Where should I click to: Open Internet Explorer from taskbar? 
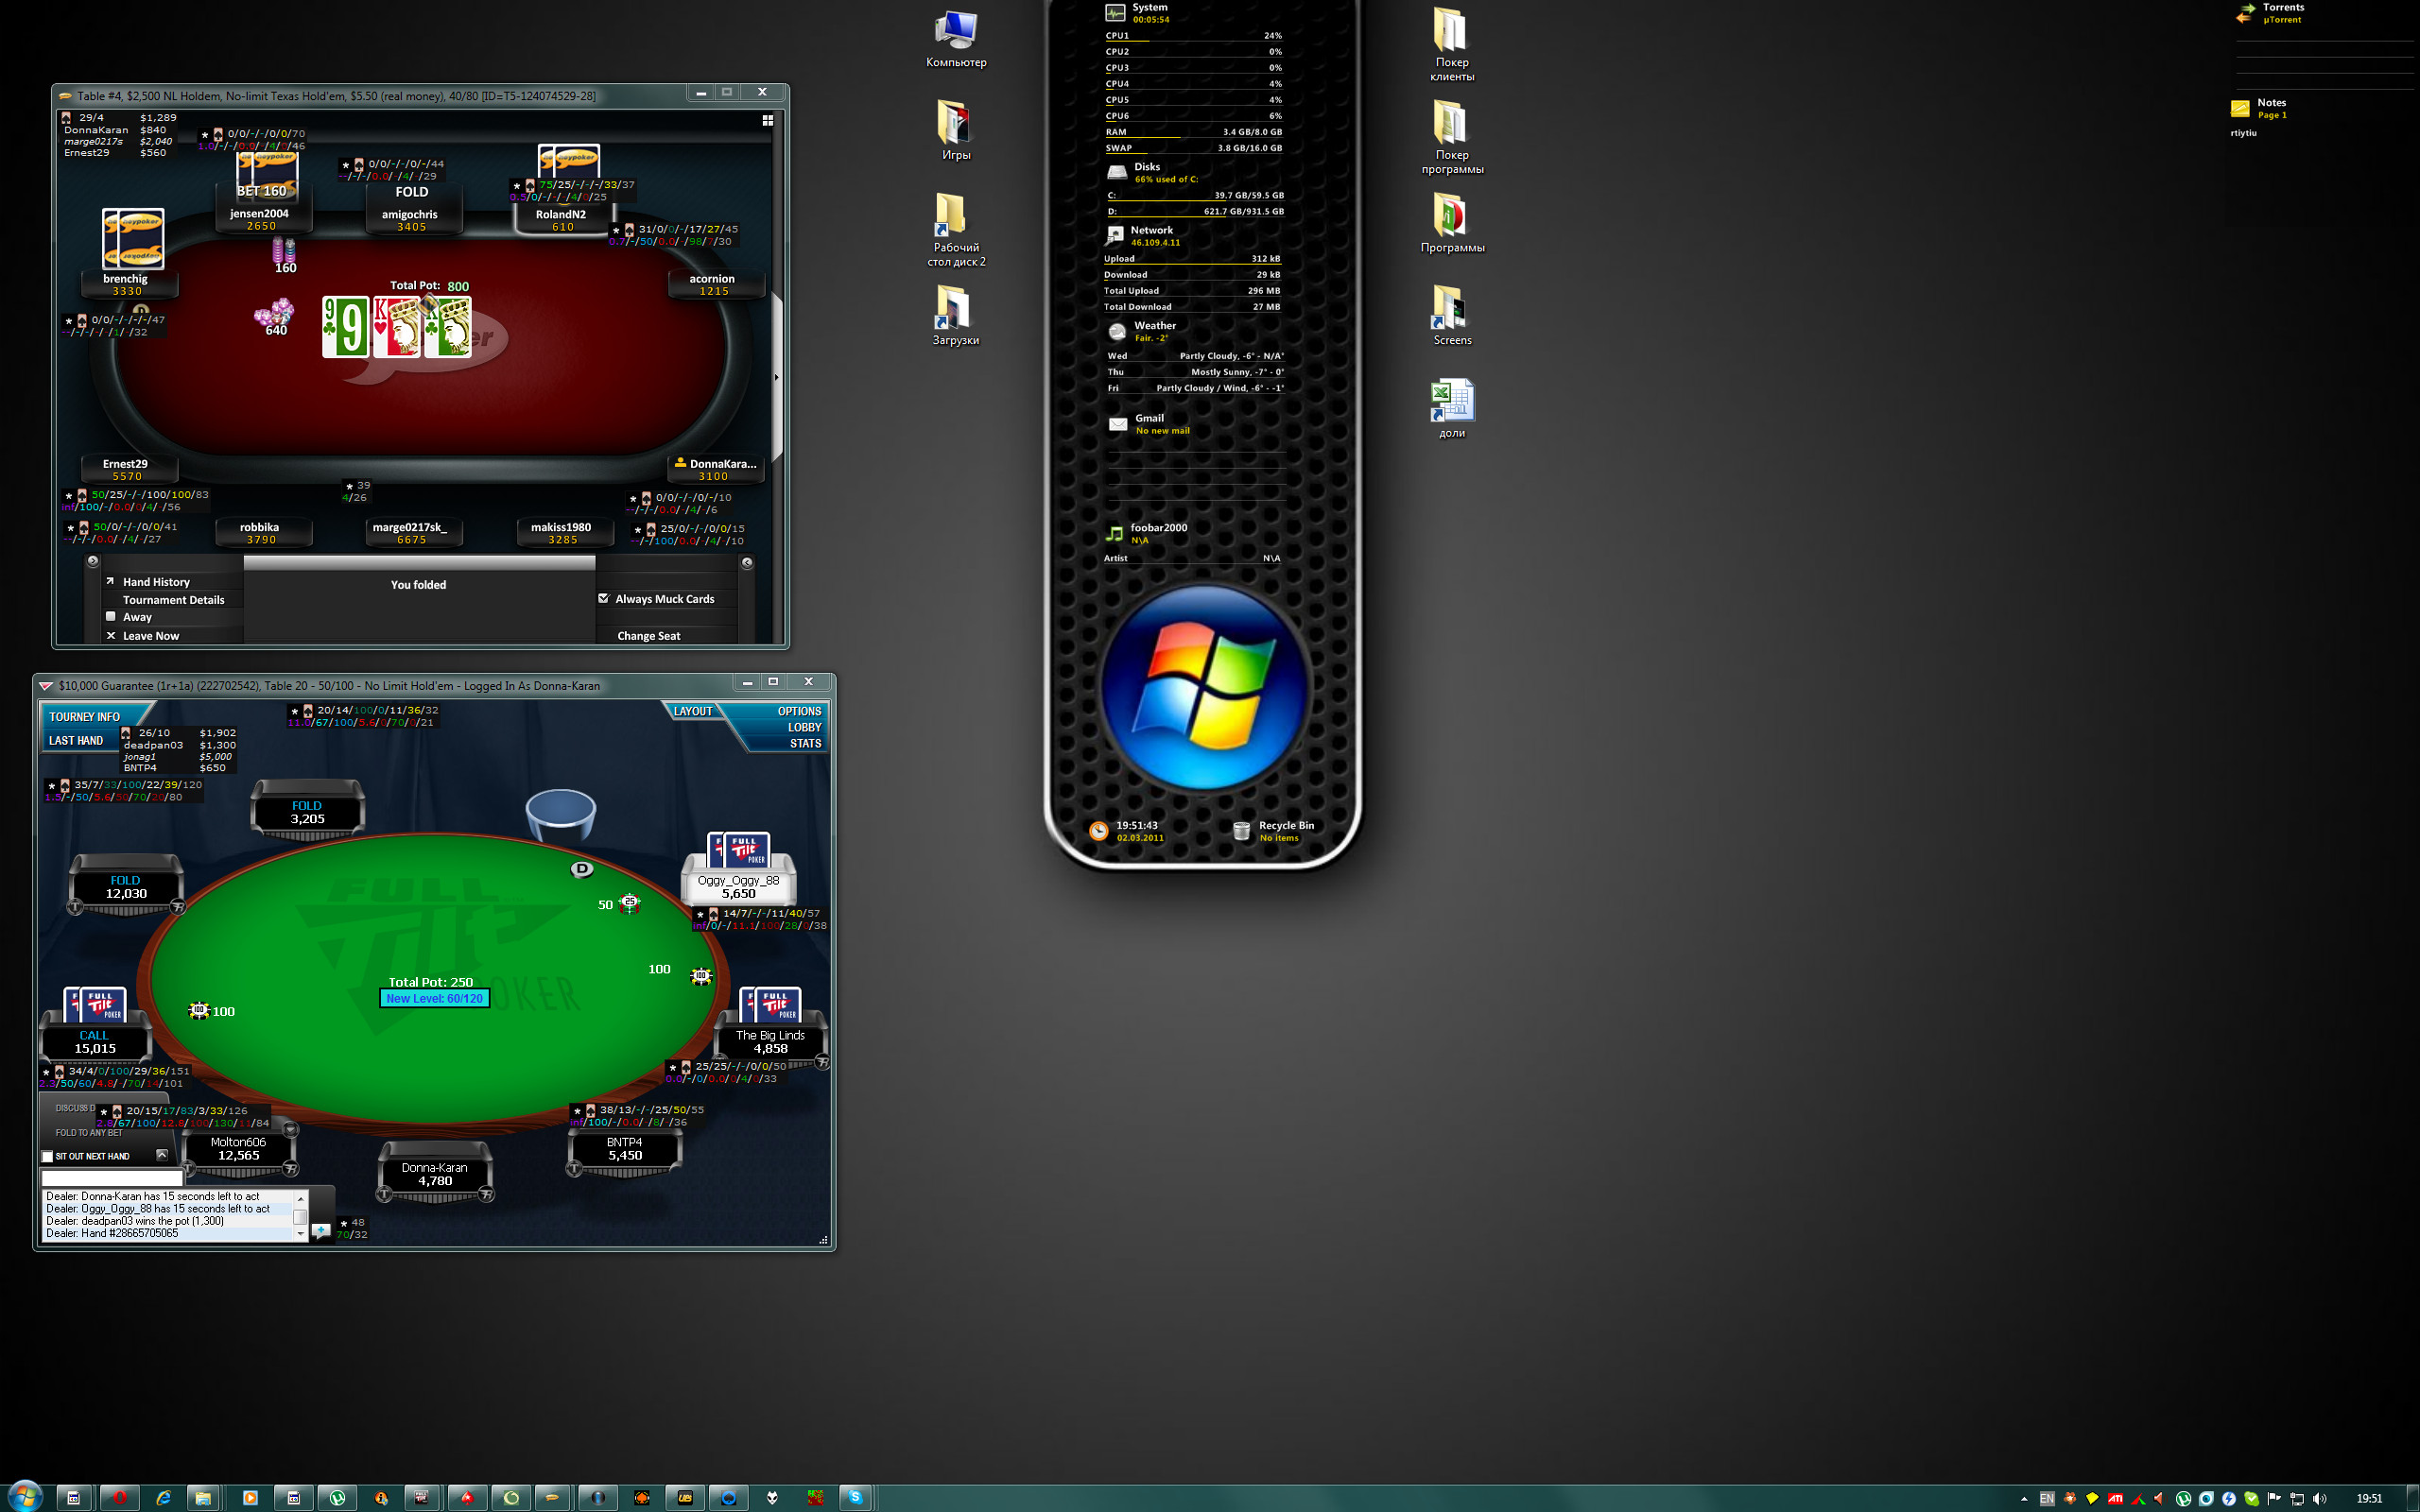[x=163, y=1497]
